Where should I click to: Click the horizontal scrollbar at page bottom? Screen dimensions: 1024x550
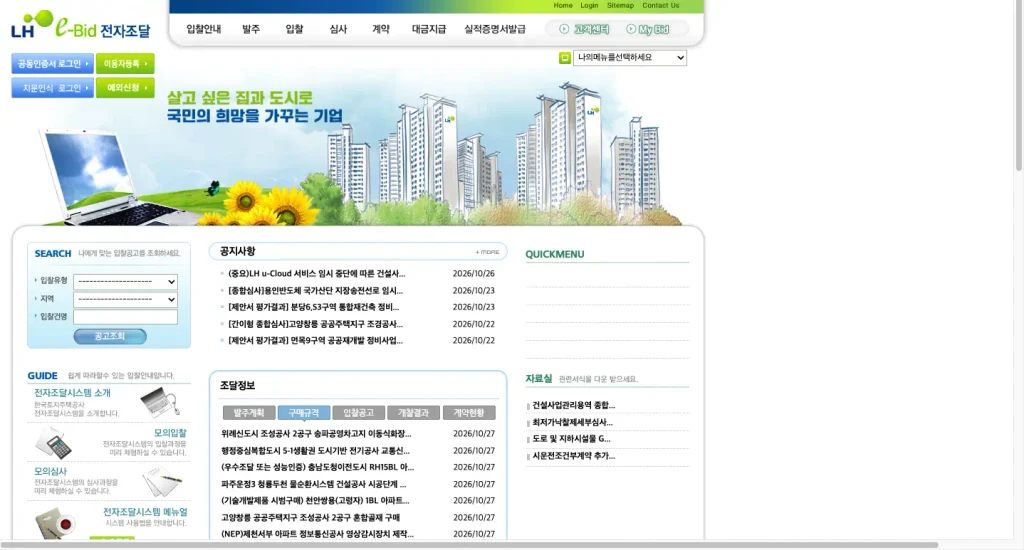point(470,545)
